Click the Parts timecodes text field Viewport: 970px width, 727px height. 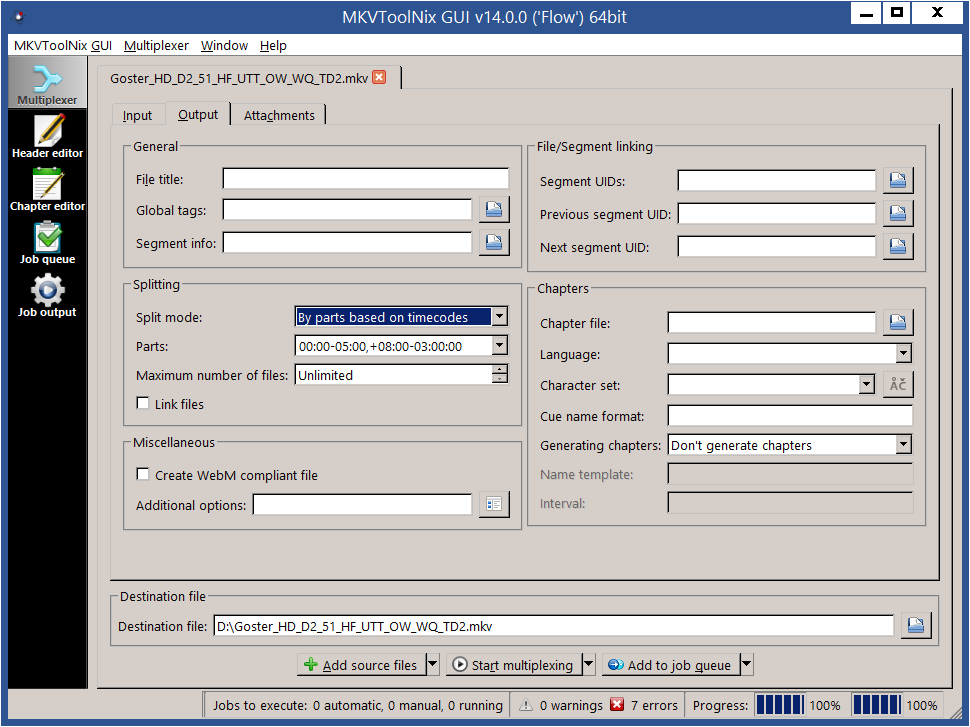[394, 346]
